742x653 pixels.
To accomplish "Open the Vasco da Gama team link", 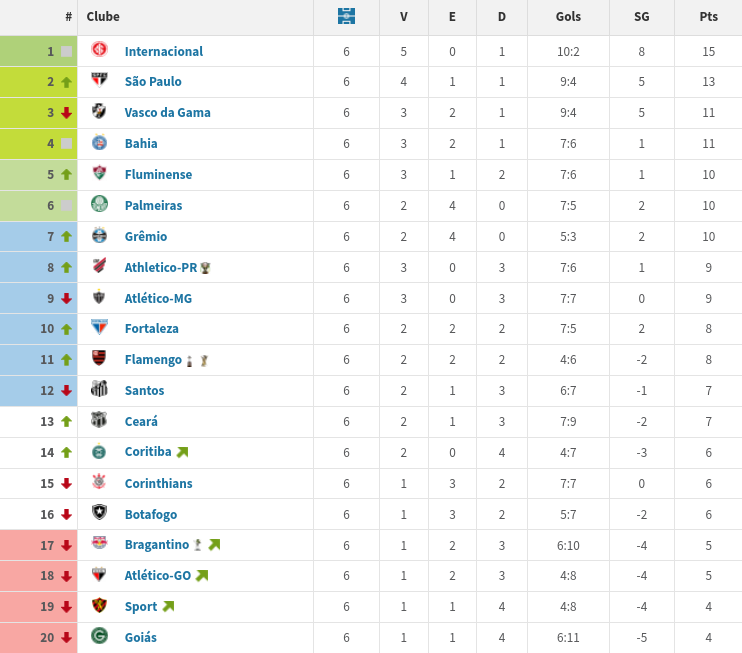I will click(x=168, y=113).
